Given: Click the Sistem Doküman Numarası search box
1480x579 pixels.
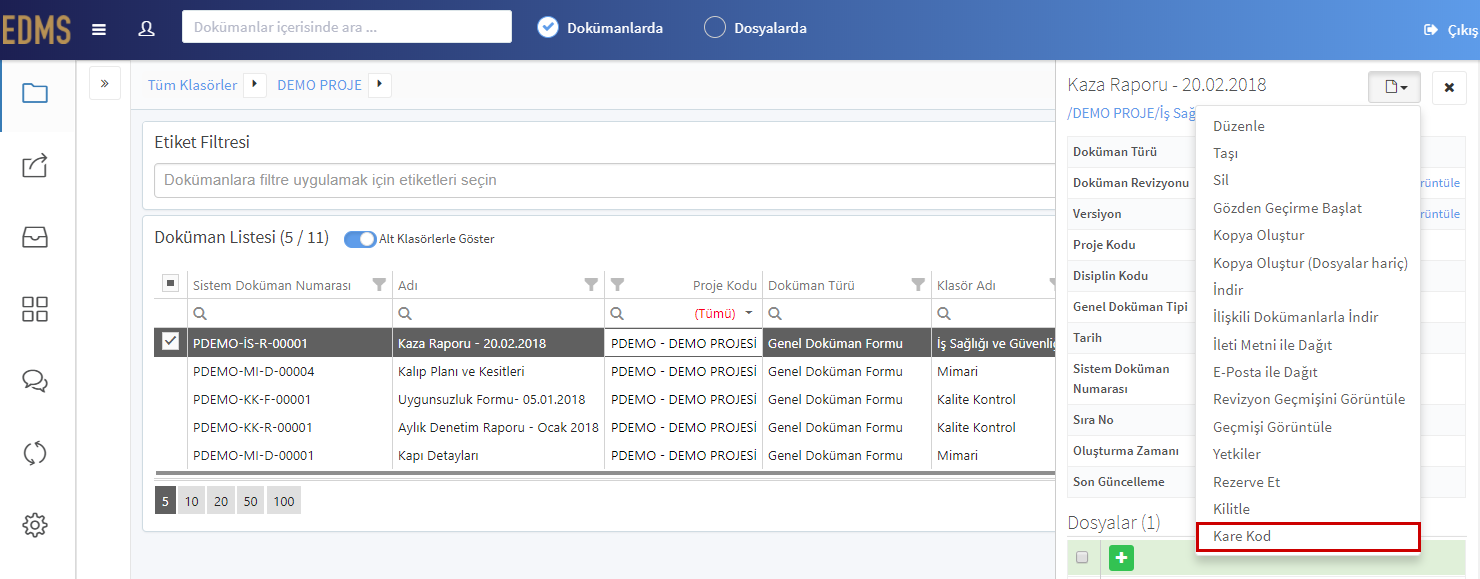Looking at the screenshot, I should [289, 313].
